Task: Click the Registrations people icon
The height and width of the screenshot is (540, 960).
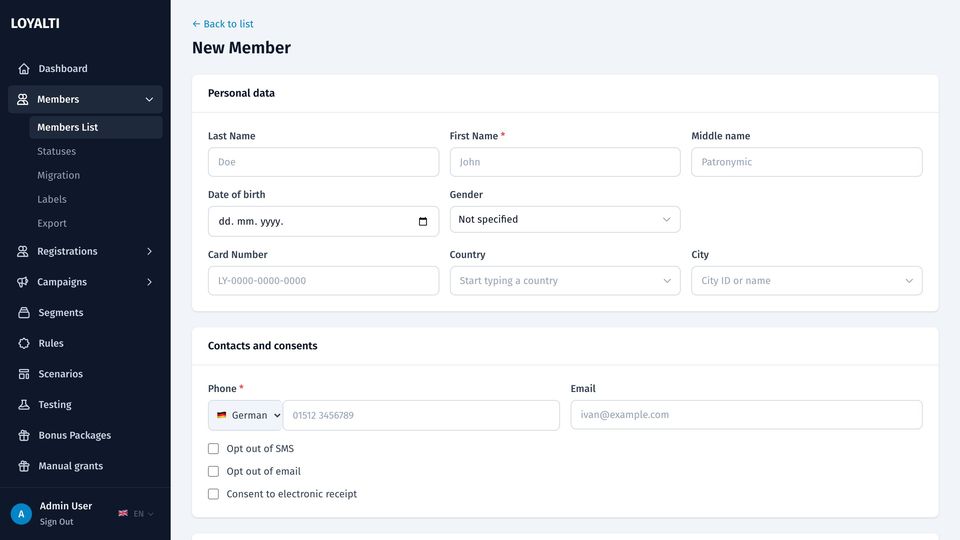Action: click(x=23, y=251)
